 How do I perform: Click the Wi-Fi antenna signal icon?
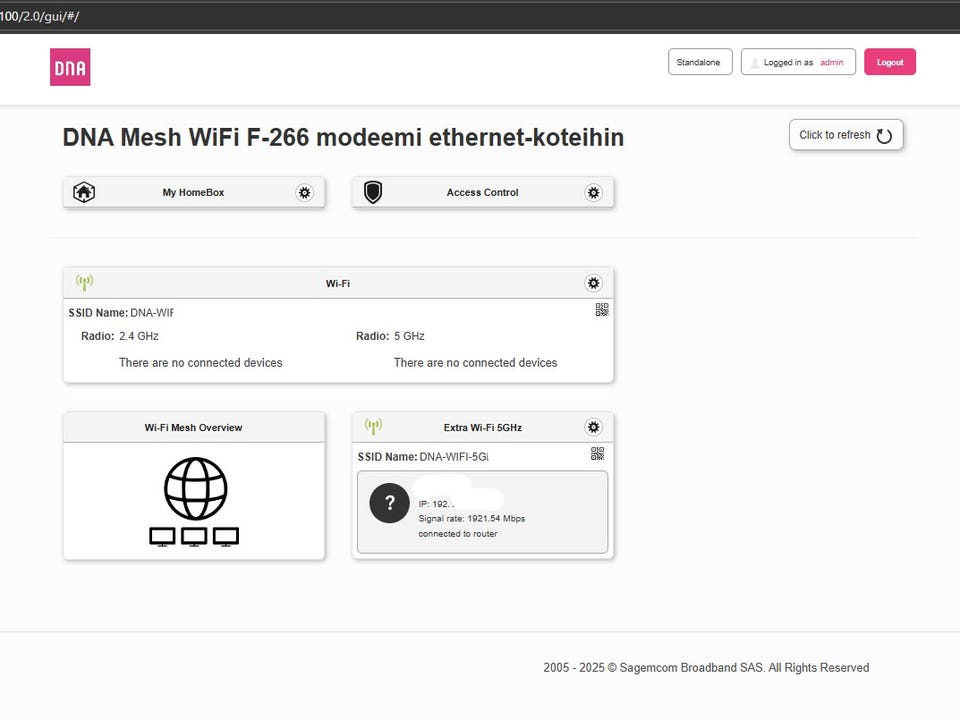[x=84, y=283]
